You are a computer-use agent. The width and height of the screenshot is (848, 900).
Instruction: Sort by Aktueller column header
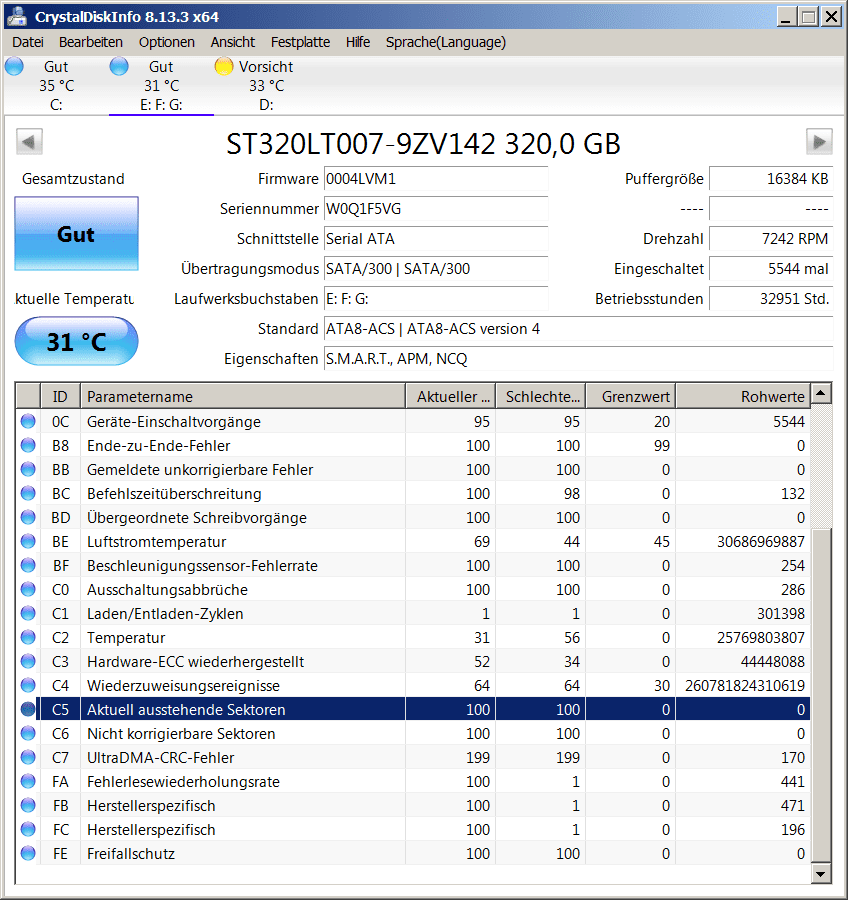tap(451, 396)
